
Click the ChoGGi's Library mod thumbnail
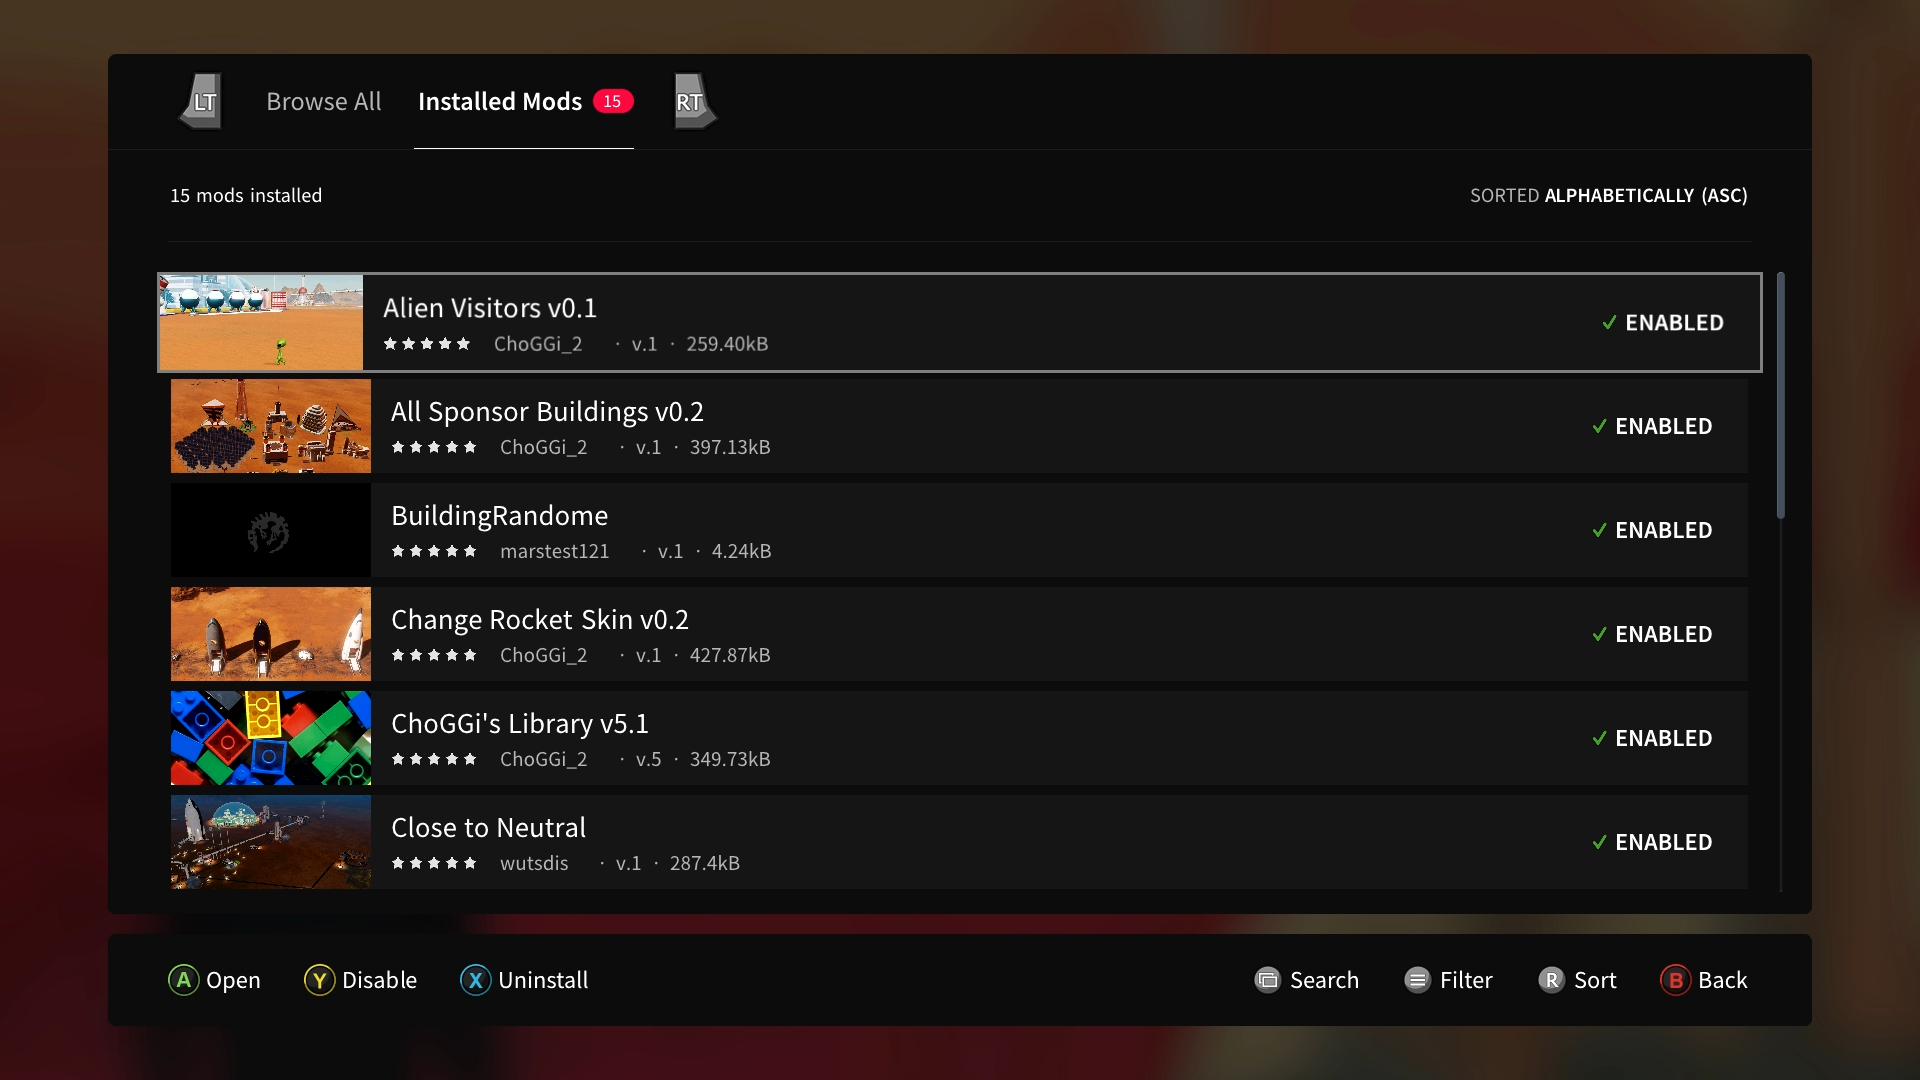[269, 737]
